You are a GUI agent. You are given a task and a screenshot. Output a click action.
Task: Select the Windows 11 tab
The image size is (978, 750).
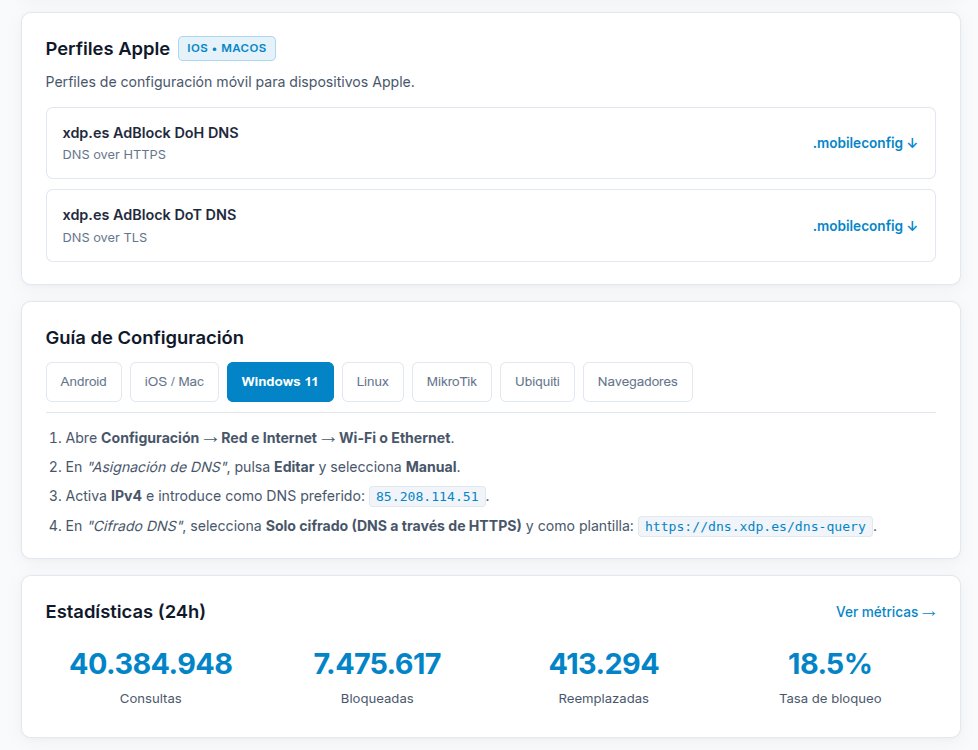pyautogui.click(x=280, y=382)
